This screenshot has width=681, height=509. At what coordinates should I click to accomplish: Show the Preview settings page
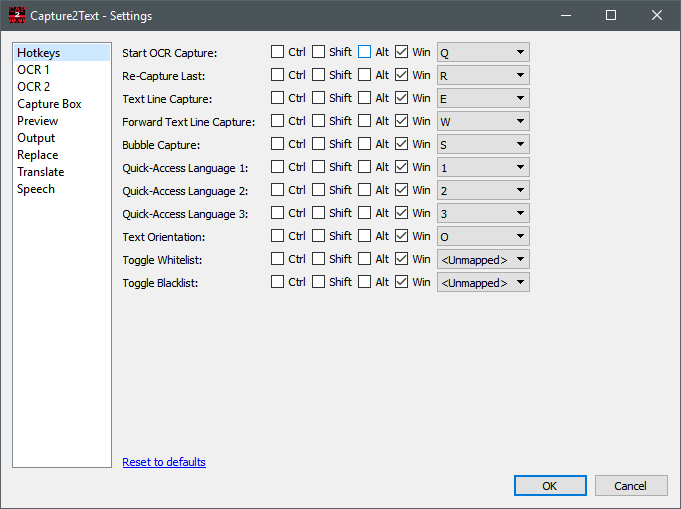[x=37, y=121]
